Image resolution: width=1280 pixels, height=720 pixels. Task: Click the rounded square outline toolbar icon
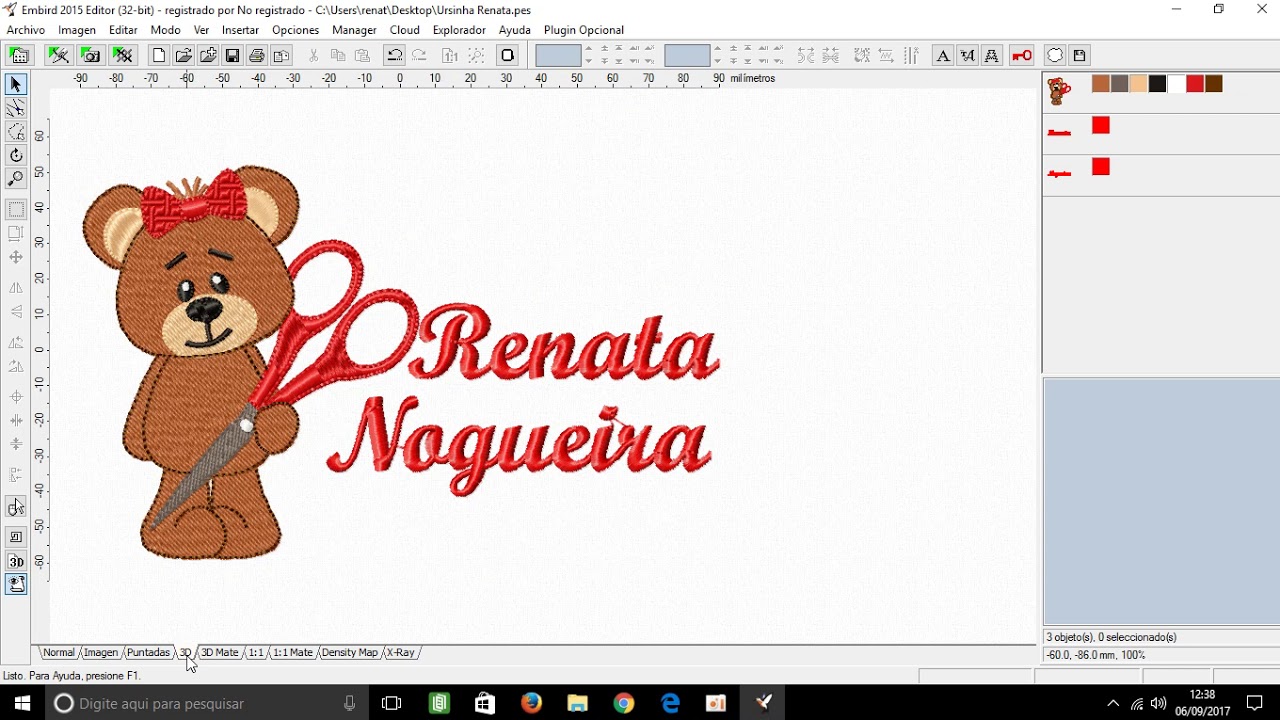(508, 56)
